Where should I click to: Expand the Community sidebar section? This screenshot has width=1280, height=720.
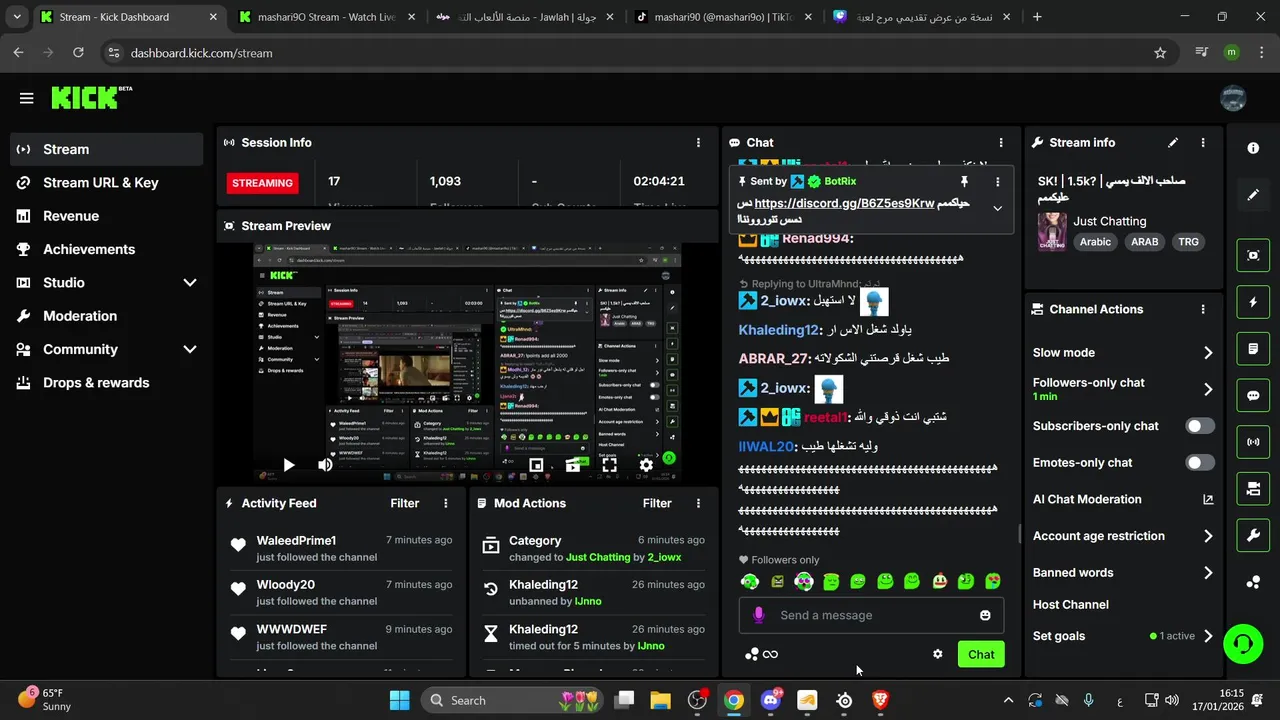(x=190, y=349)
